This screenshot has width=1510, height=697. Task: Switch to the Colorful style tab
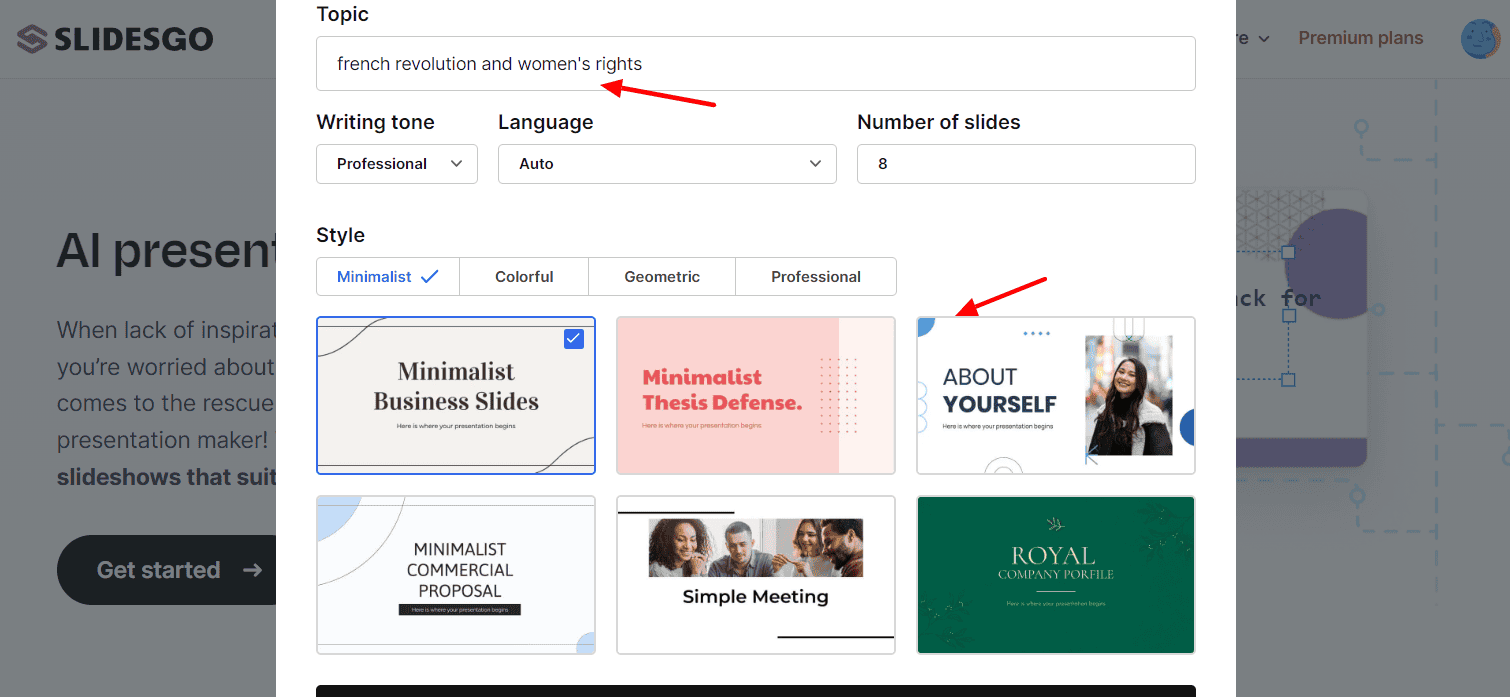pyautogui.click(x=524, y=277)
